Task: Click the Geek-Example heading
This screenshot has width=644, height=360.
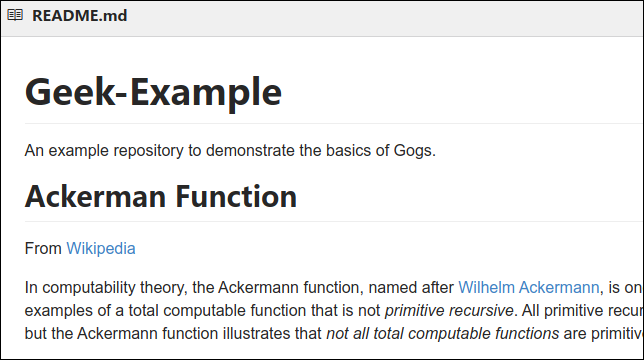Action: pyautogui.click(x=153, y=92)
